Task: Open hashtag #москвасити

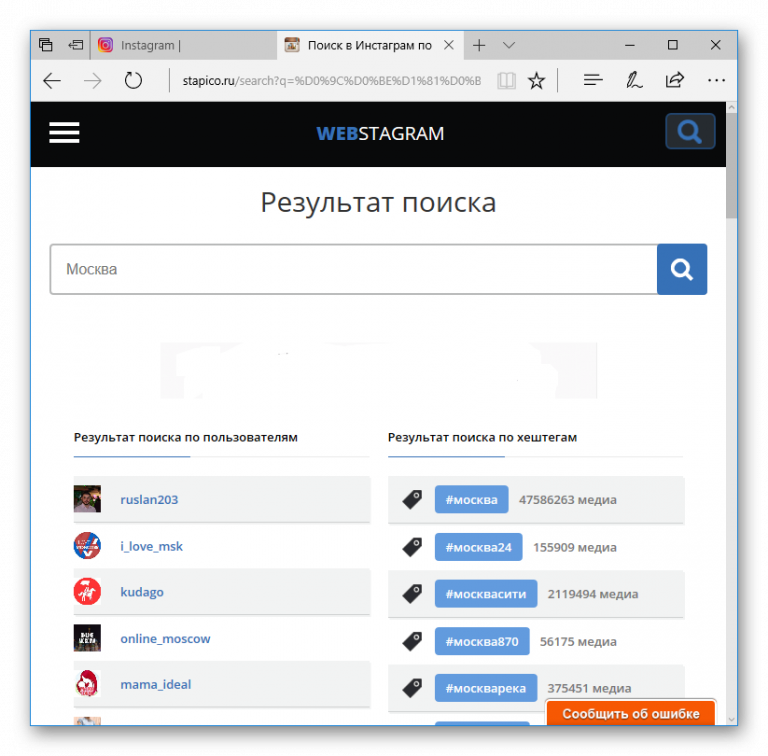Action: tap(485, 594)
